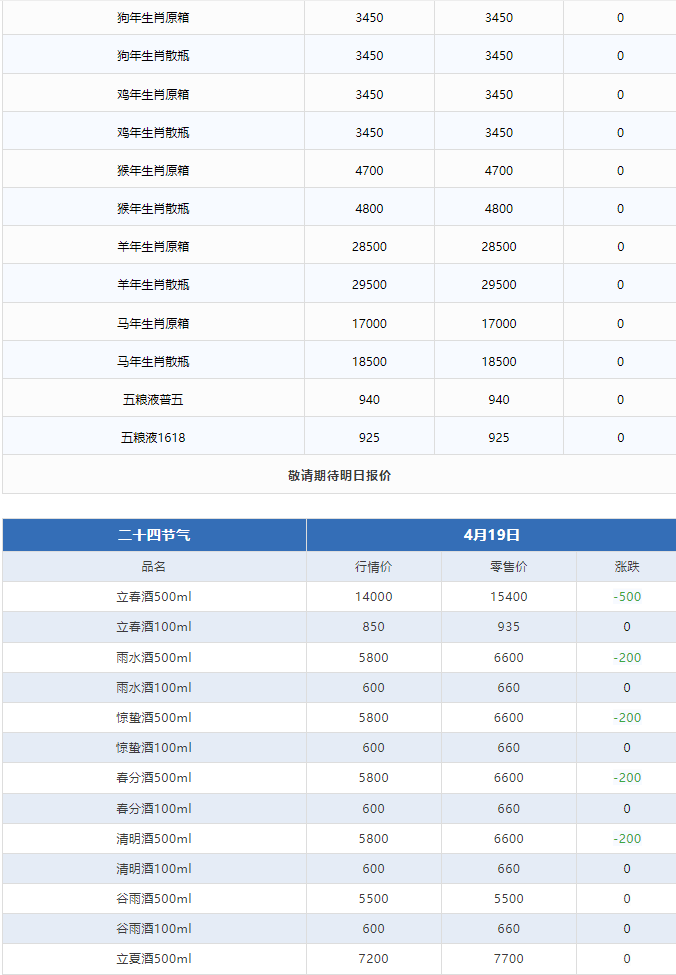Click the first 18500 price value

point(369,361)
